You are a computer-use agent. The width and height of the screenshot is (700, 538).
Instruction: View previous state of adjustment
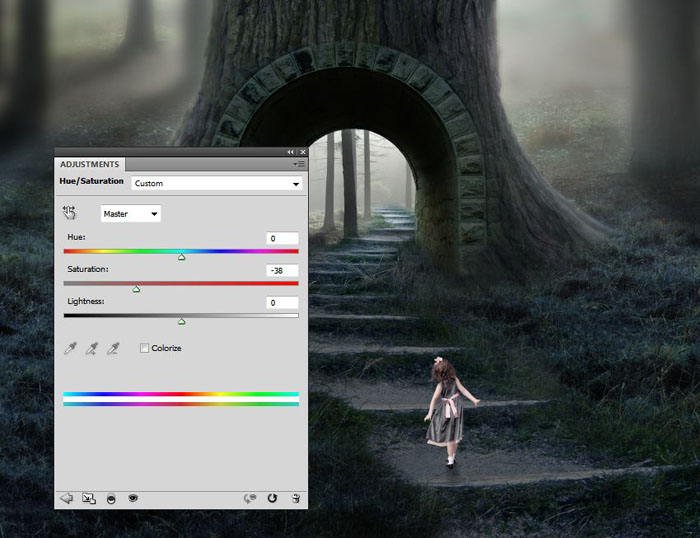(x=251, y=497)
